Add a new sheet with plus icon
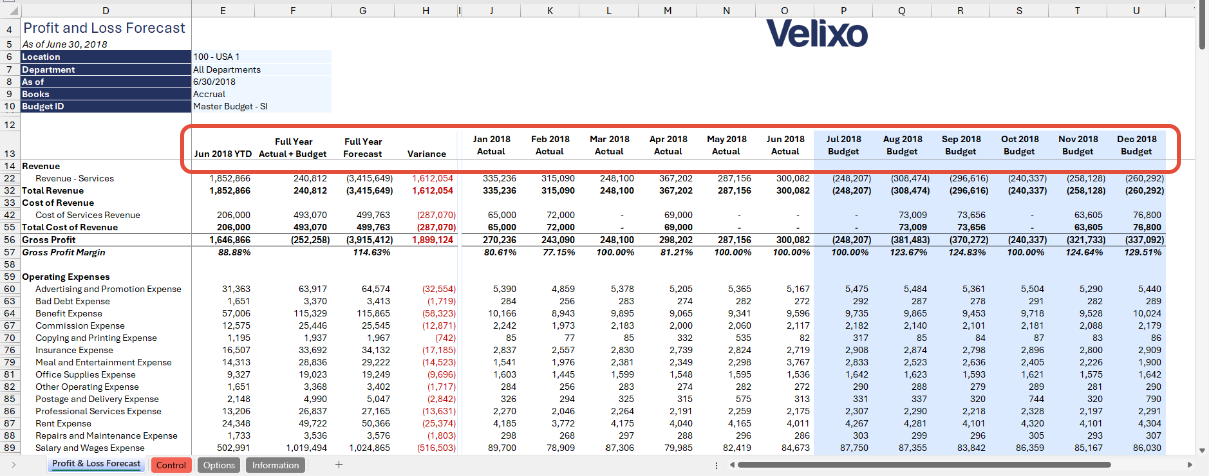1209x476 pixels. click(x=339, y=465)
